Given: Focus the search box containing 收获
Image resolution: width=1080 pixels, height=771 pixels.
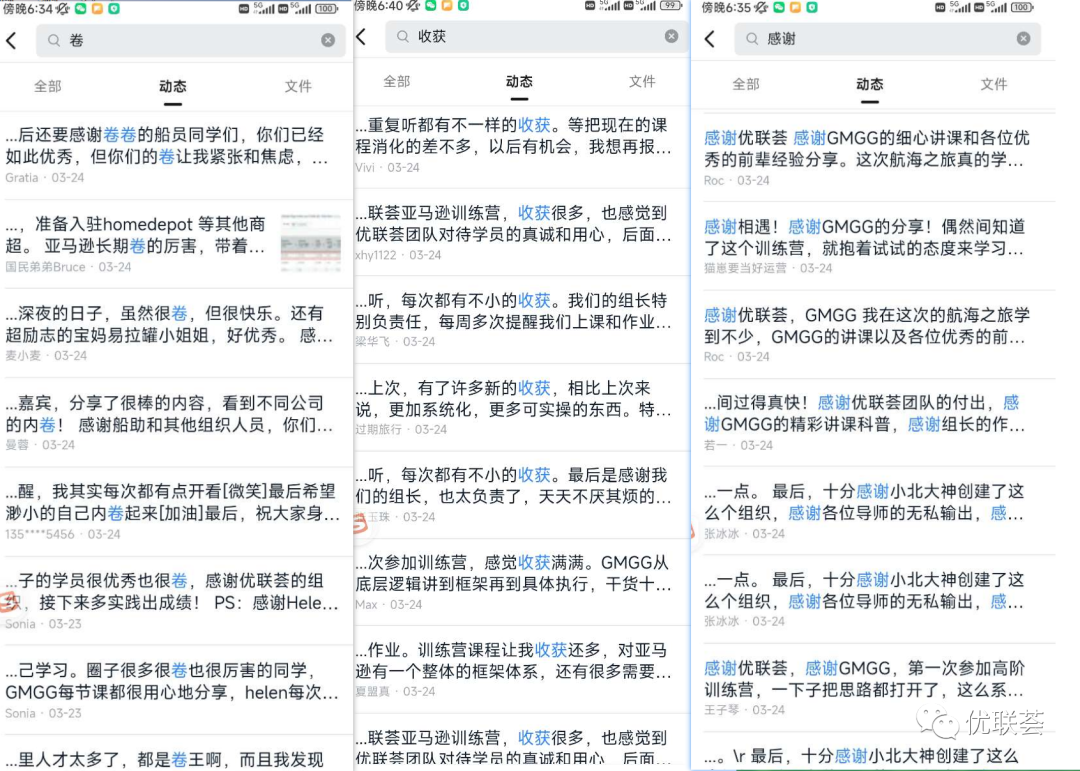Looking at the screenshot, I should pos(537,37).
